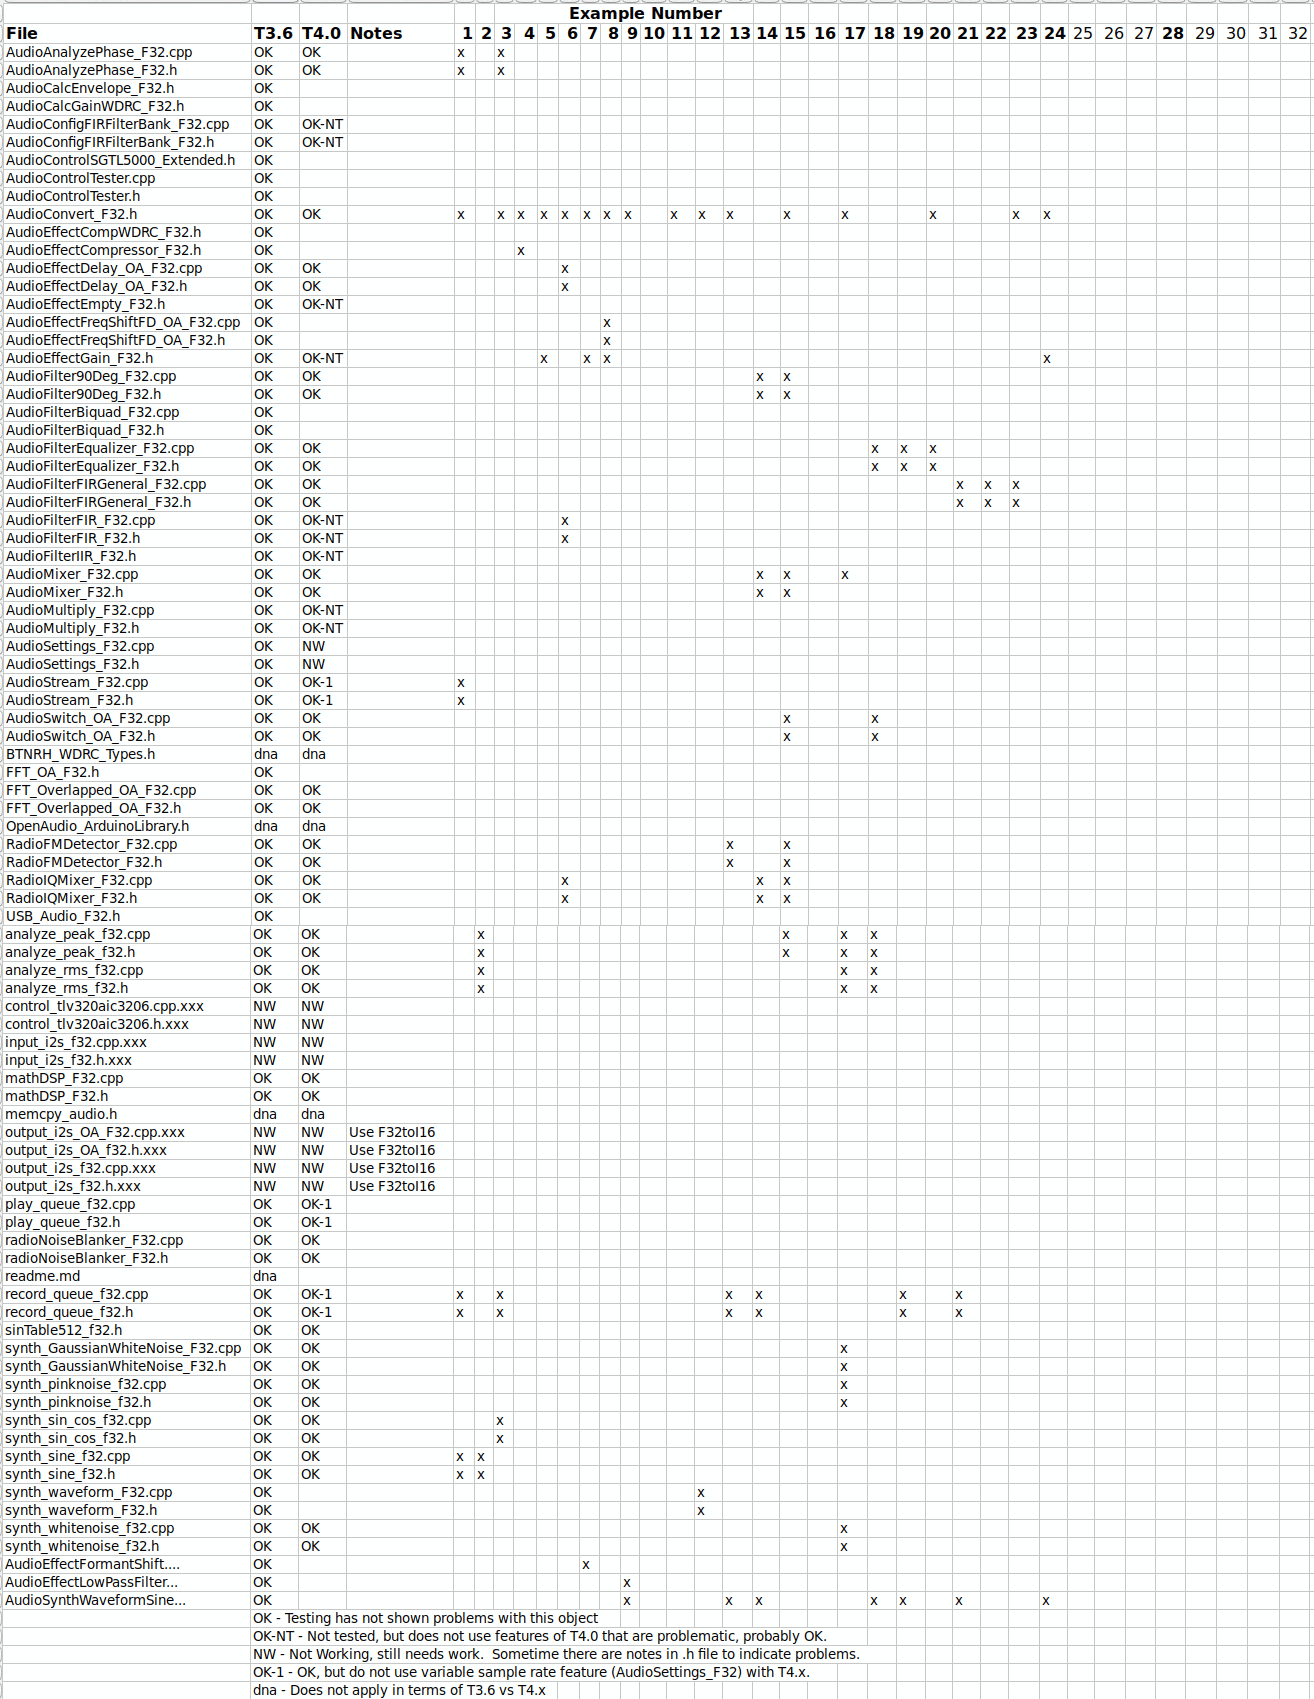Select mathDSP_F32.cpp cell
This screenshot has width=1314, height=1699.
tap(126, 1078)
